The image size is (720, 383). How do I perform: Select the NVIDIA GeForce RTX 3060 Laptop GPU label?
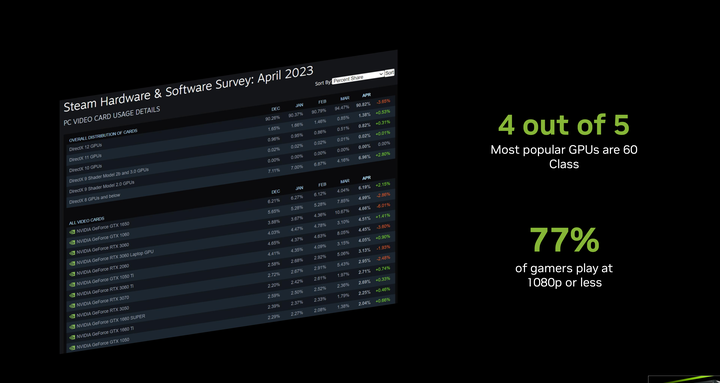click(115, 257)
